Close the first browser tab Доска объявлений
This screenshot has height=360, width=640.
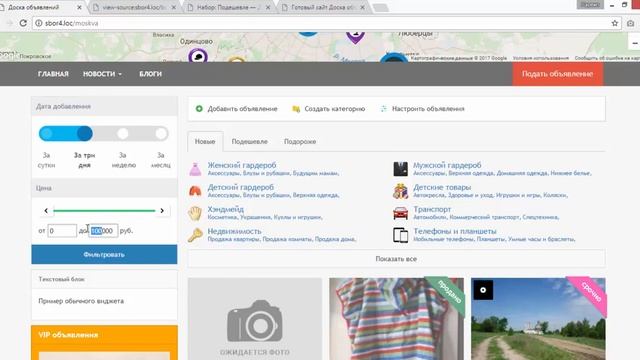(x=79, y=7)
